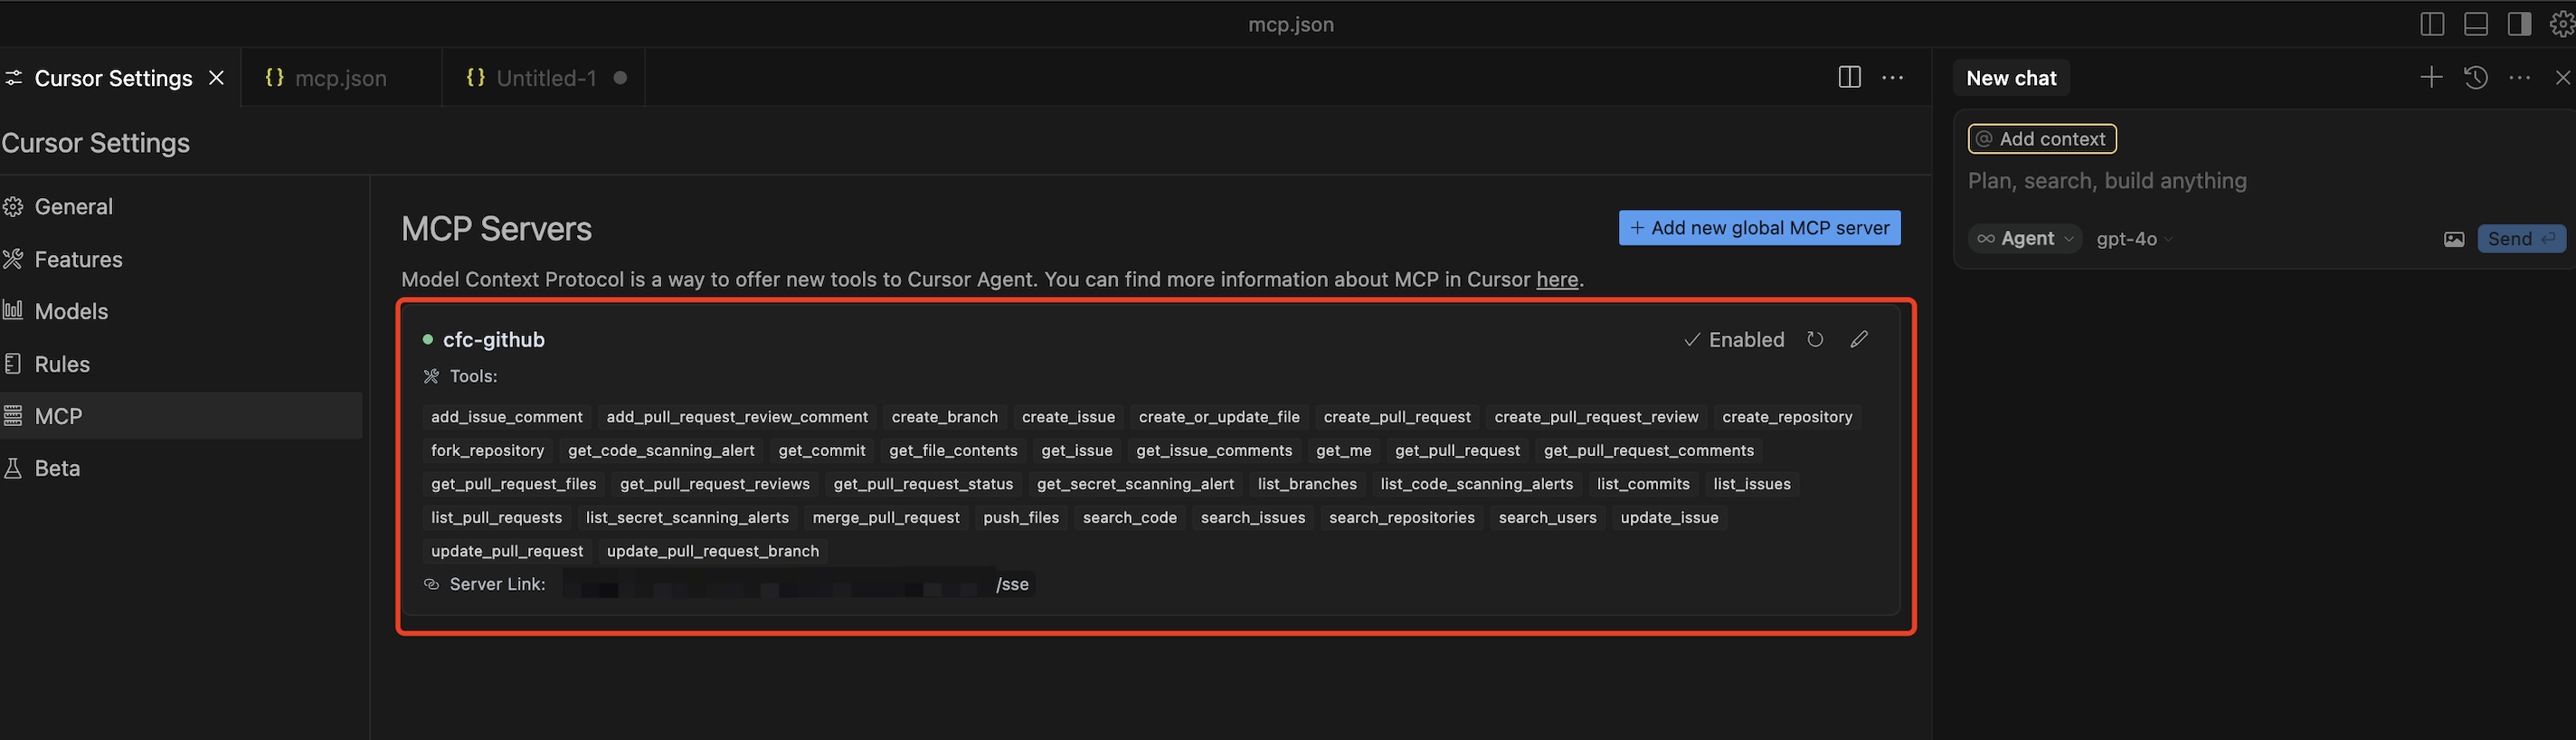Attach an image in chat input
This screenshot has height=740, width=2576.
(x=2454, y=239)
